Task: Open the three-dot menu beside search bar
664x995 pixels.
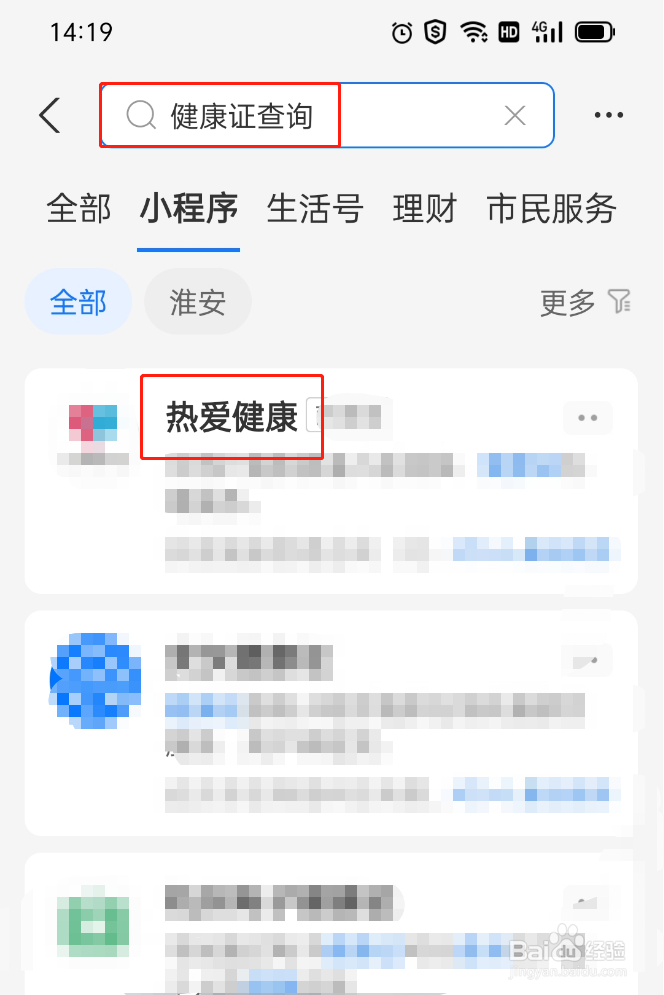Action: (x=609, y=115)
